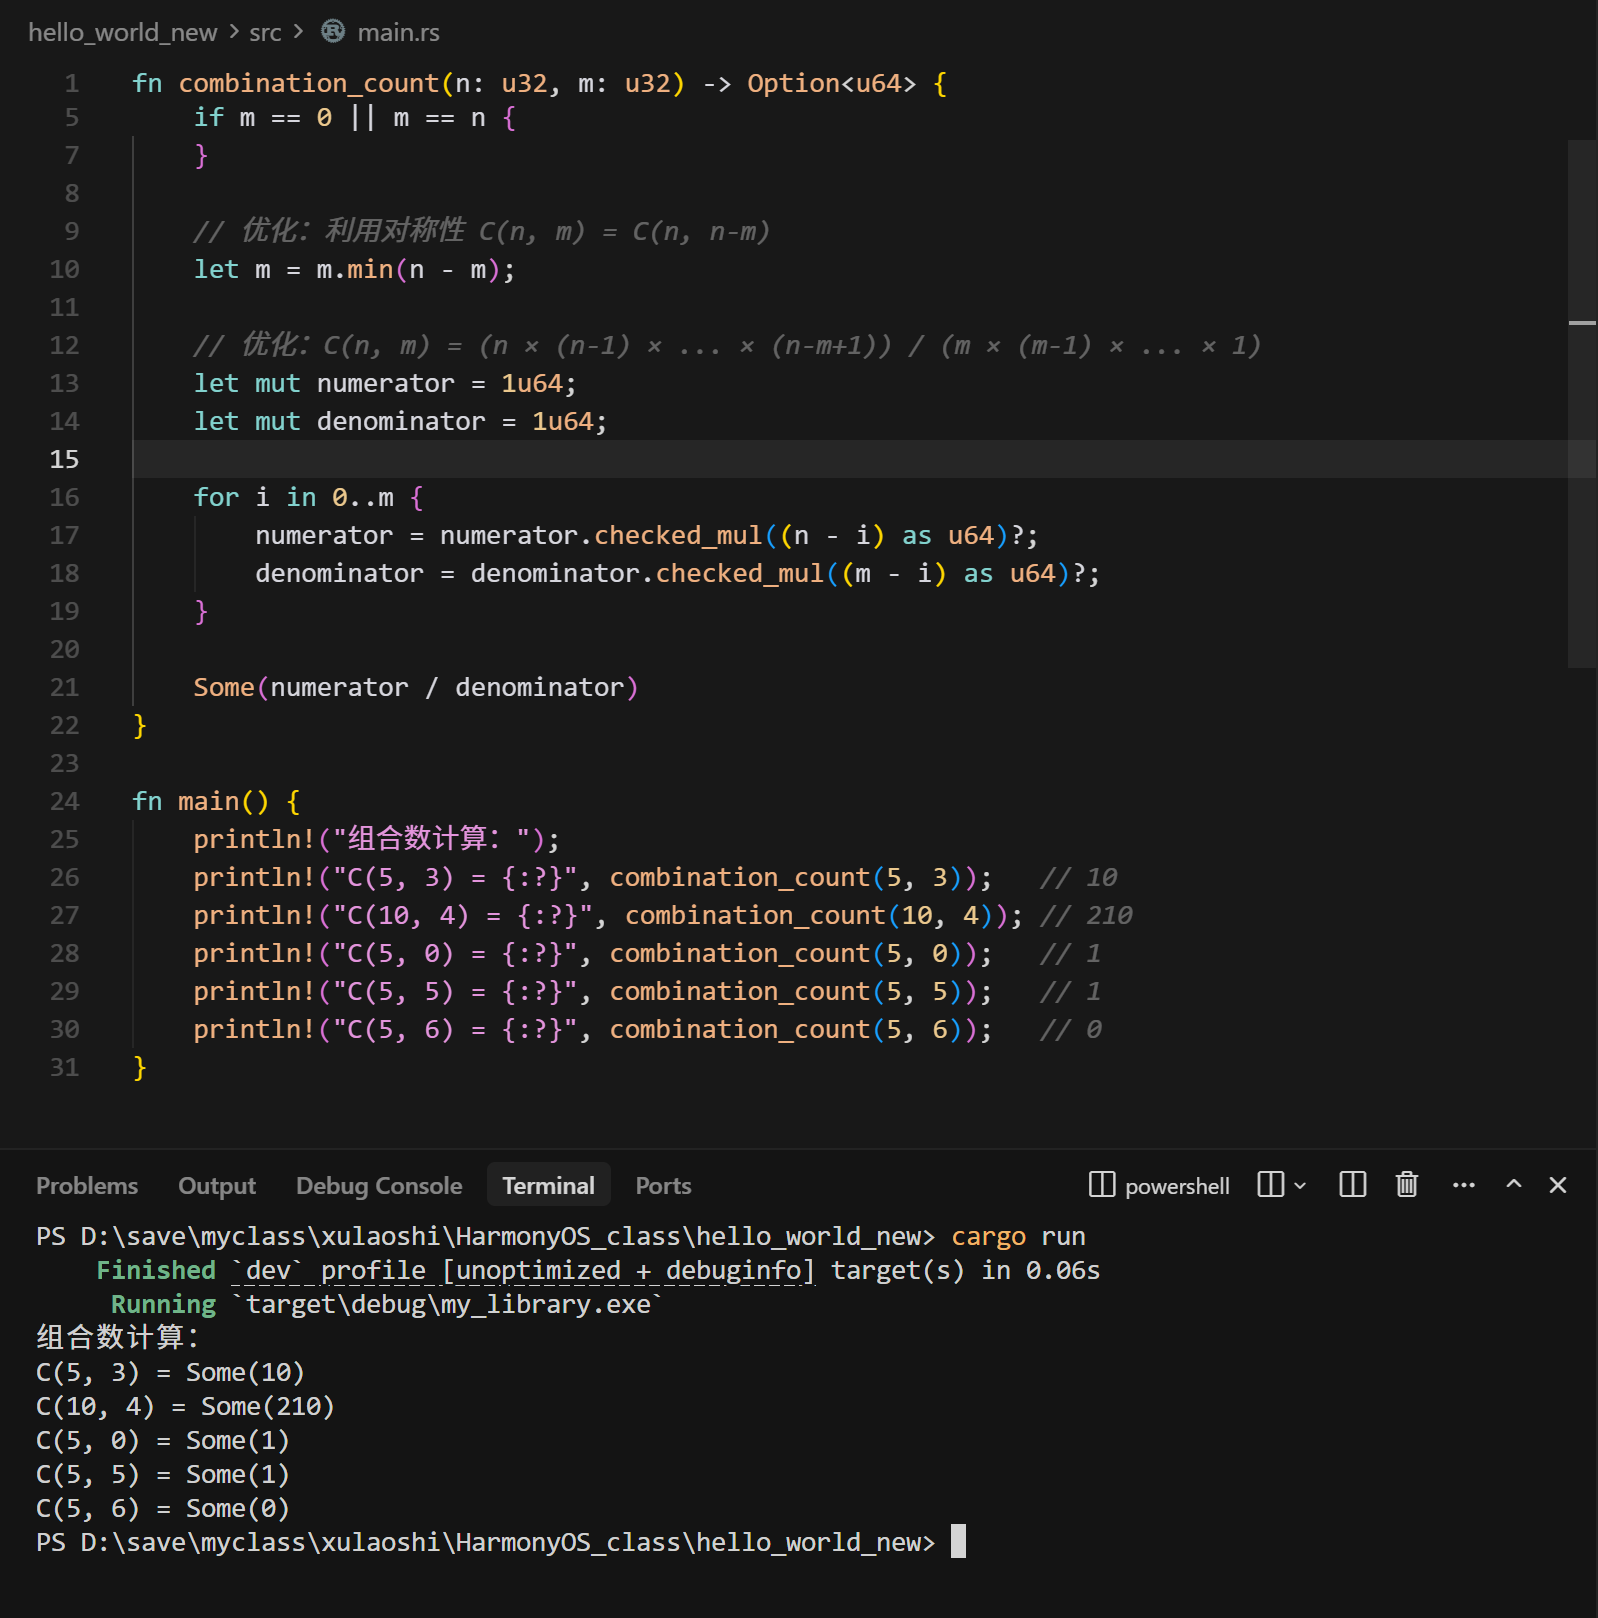Screen dimensions: 1598x1618
Task: Click the src breadcrumb folder
Action: 265,33
